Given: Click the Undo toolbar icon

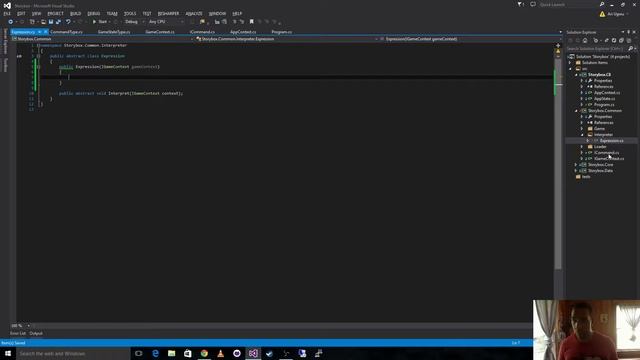Looking at the screenshot, I should pos(68,22).
